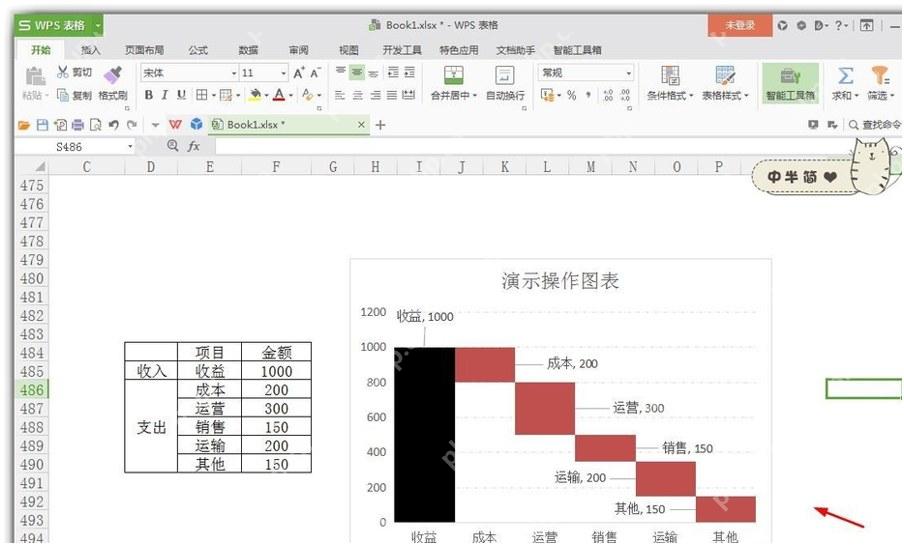Expand the Merge and Center dropdown arrow

[x=474, y=96]
